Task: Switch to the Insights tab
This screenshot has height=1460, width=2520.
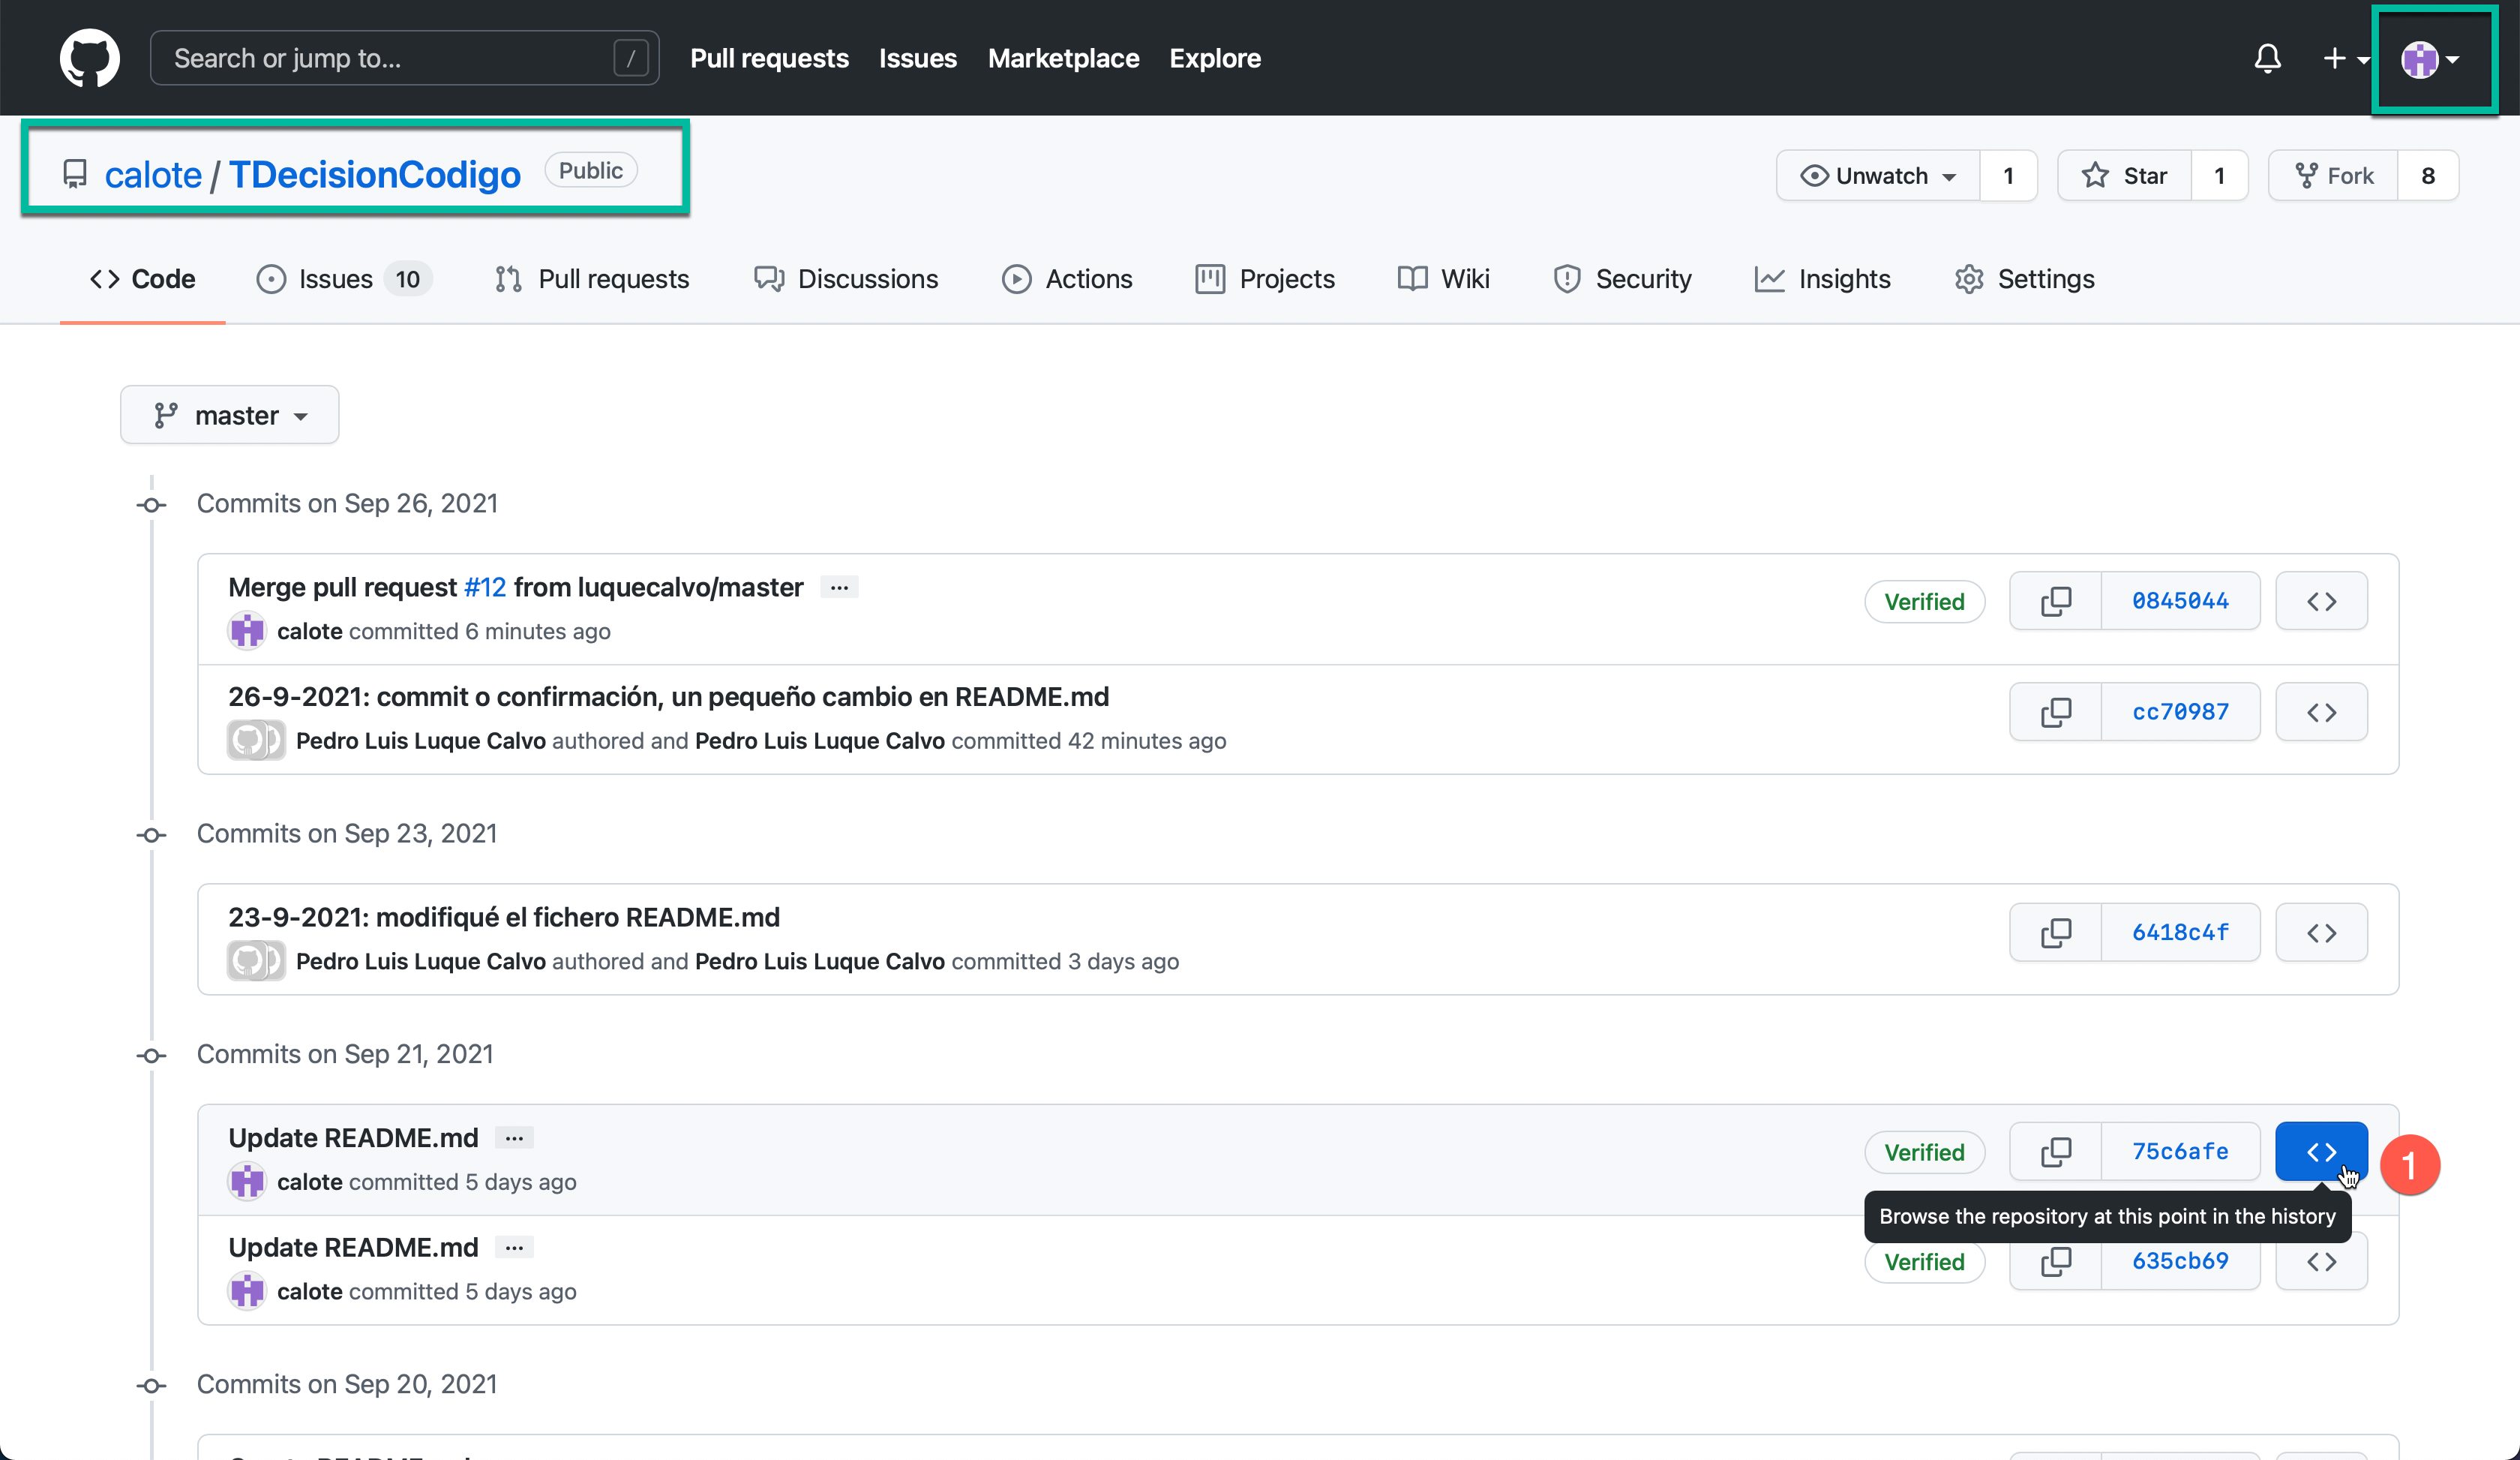Action: (1822, 279)
